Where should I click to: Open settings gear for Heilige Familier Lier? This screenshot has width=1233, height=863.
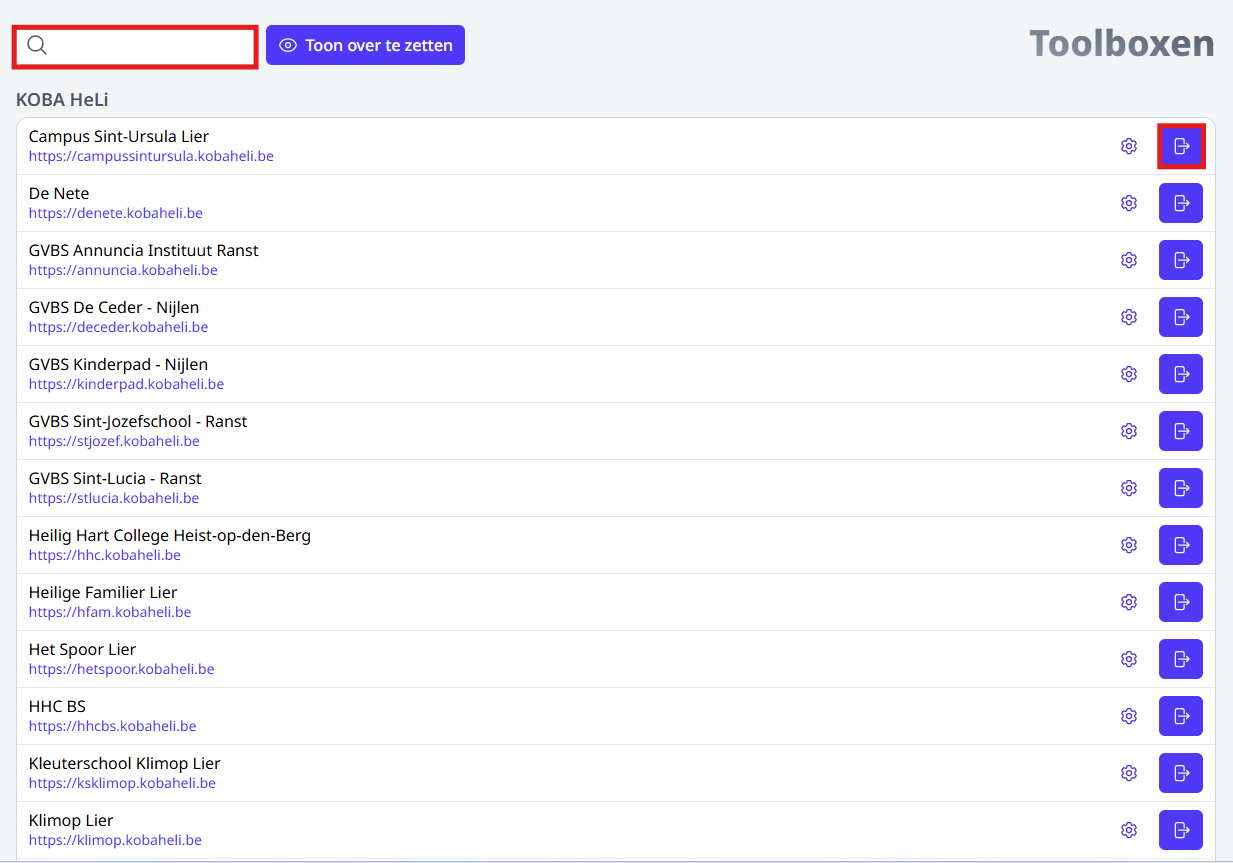point(1129,602)
